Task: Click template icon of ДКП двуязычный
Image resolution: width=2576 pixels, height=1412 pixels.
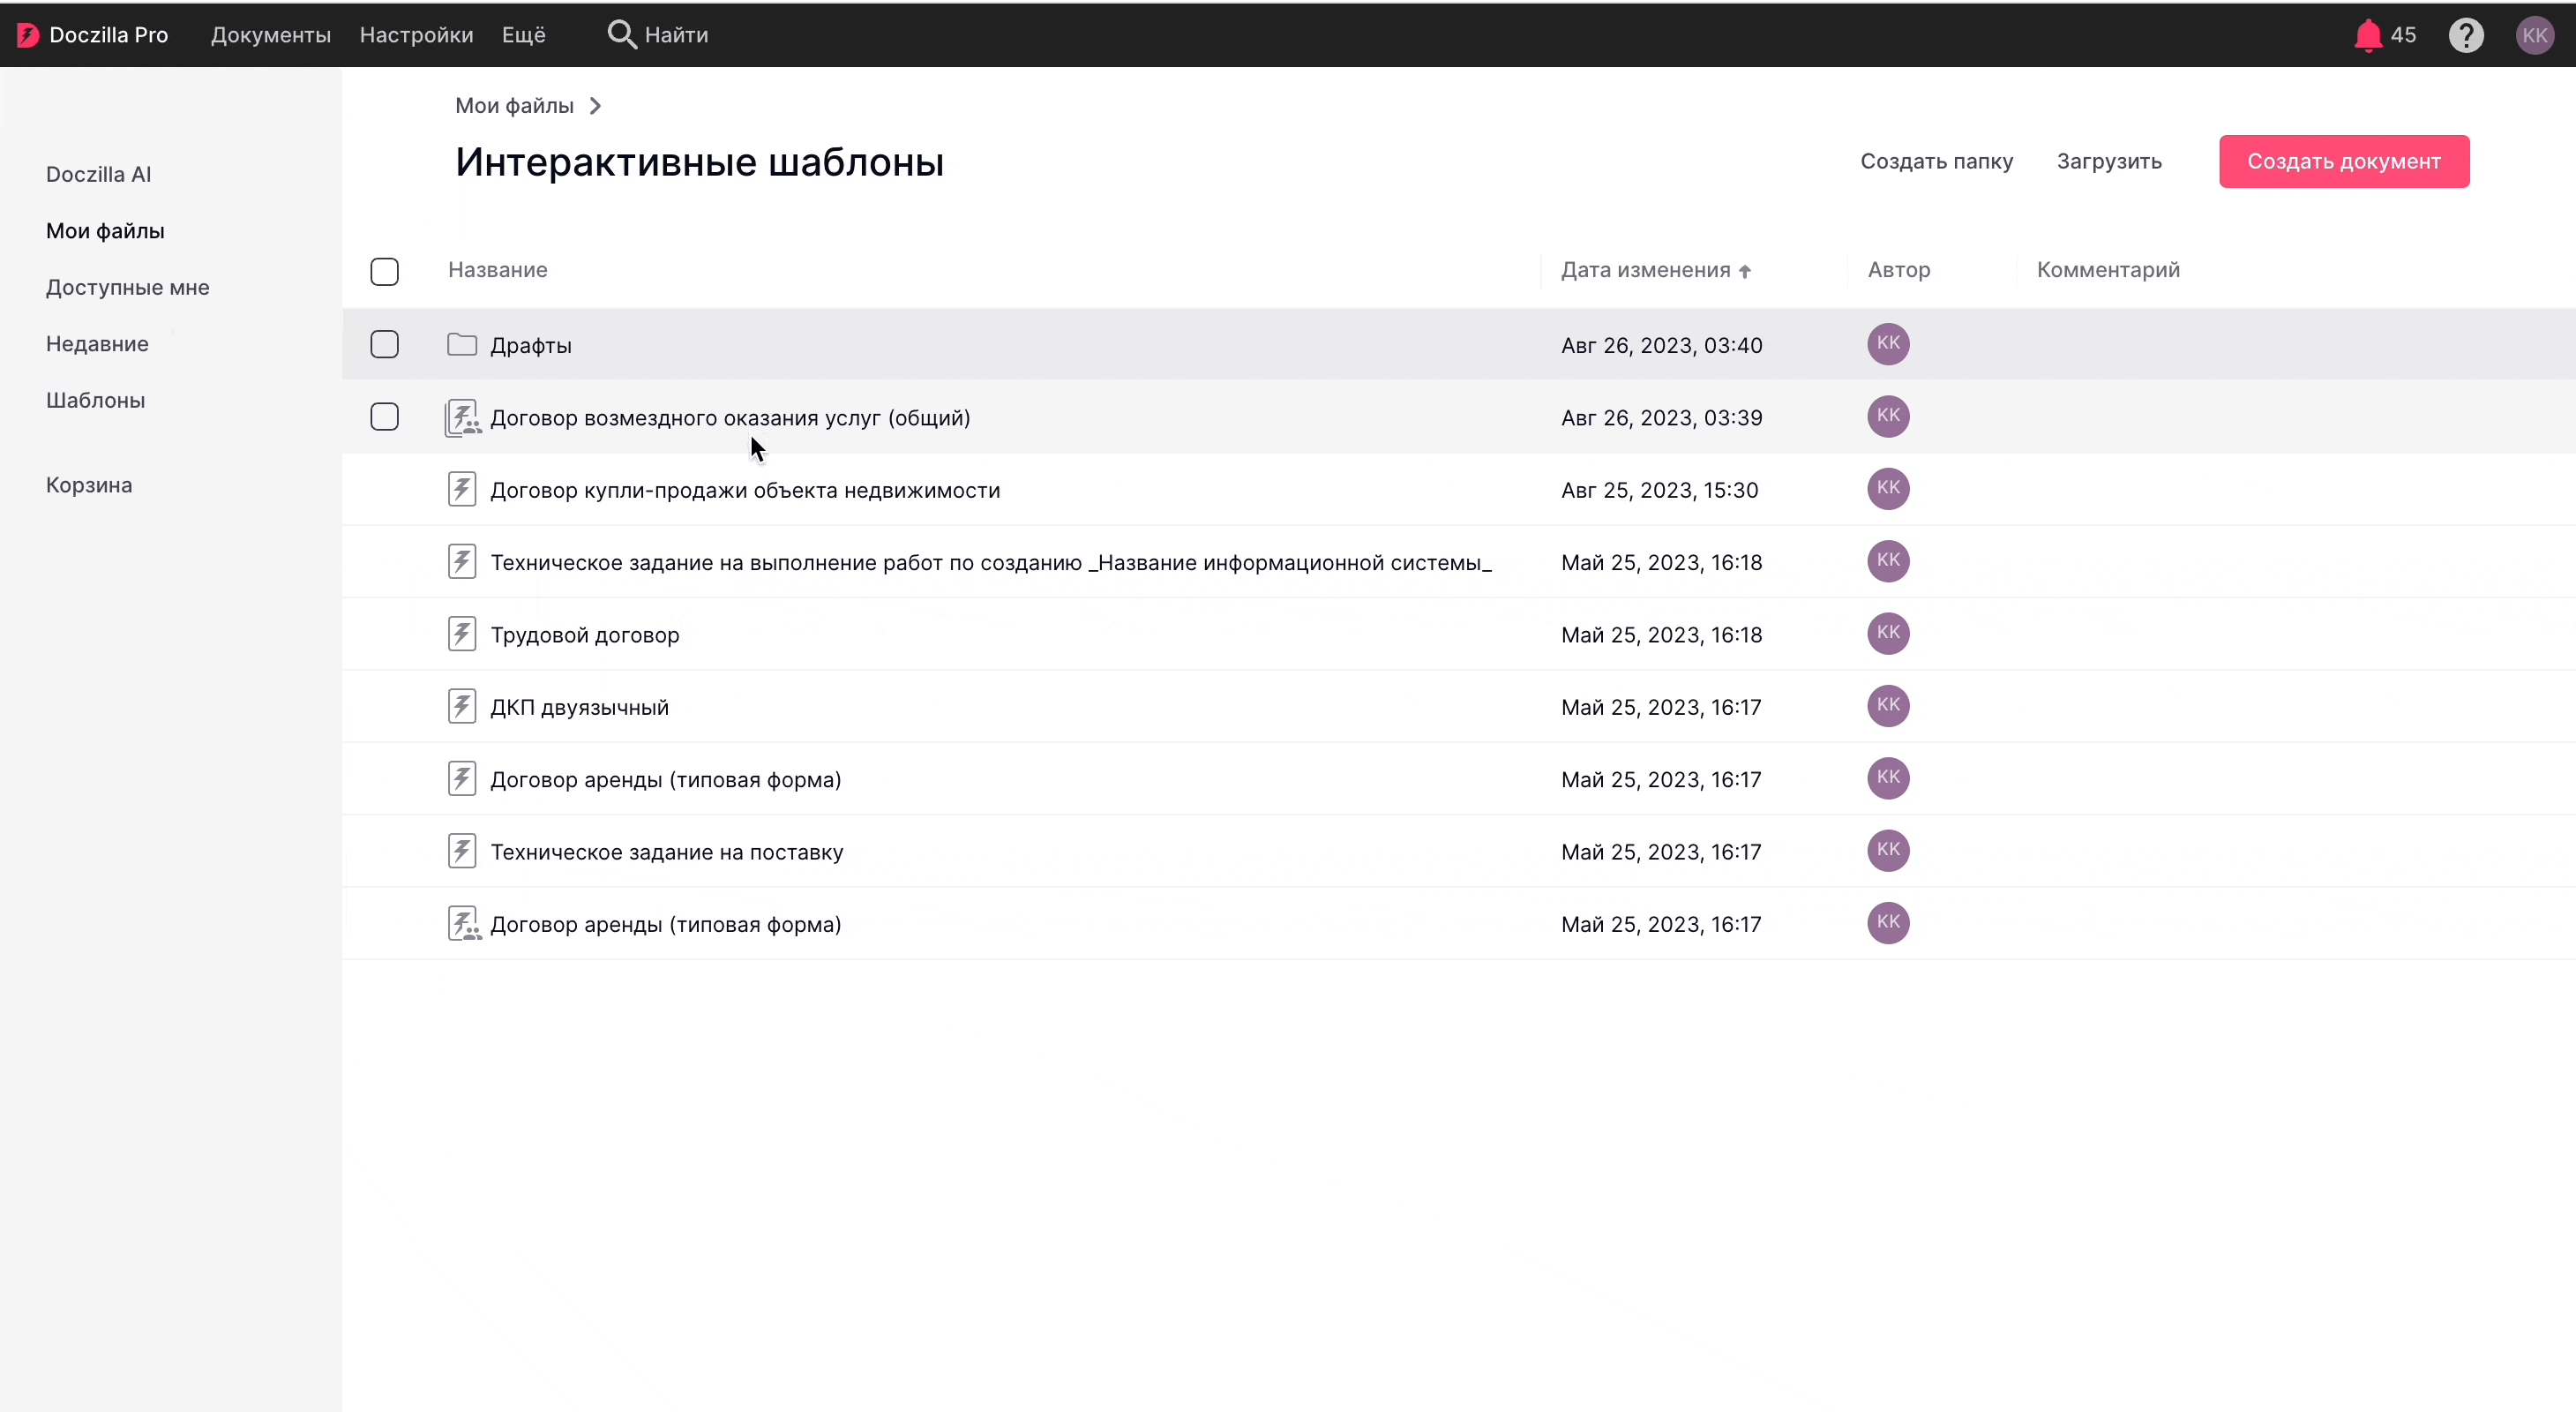Action: point(461,706)
